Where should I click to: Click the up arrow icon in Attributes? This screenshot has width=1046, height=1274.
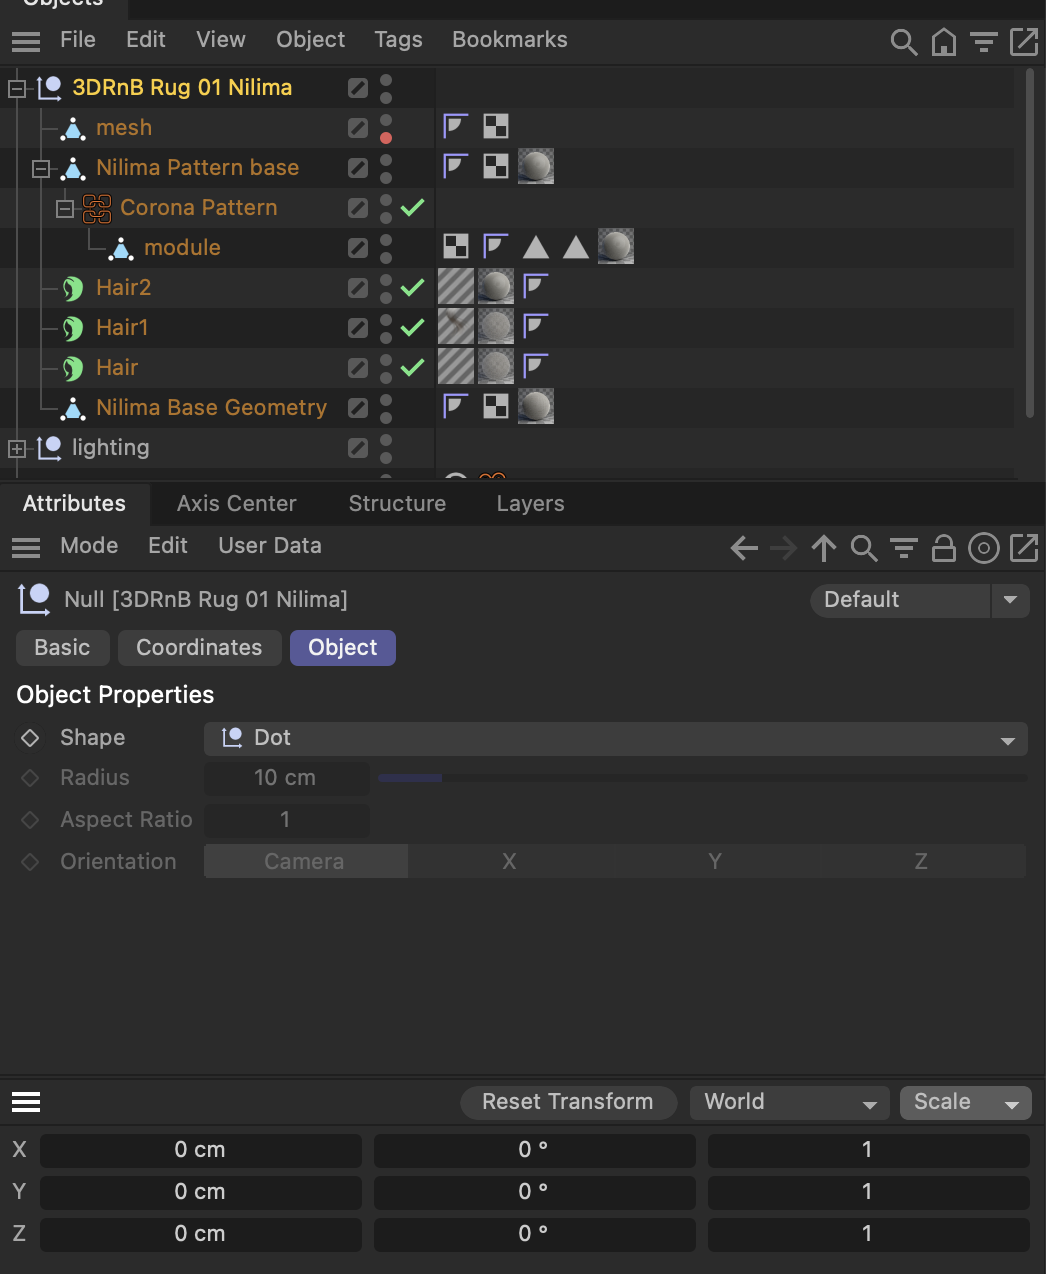[x=824, y=548]
